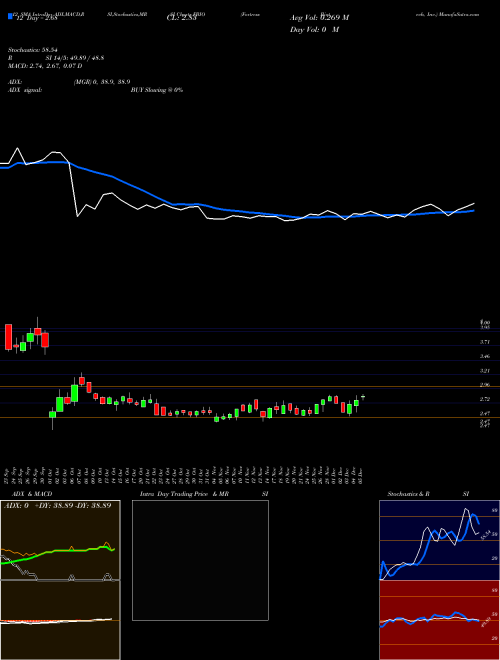Click the '(MGR) 0, 38.9, 38.9' ADX values
Screen dimensions: 500x660
[102, 82]
